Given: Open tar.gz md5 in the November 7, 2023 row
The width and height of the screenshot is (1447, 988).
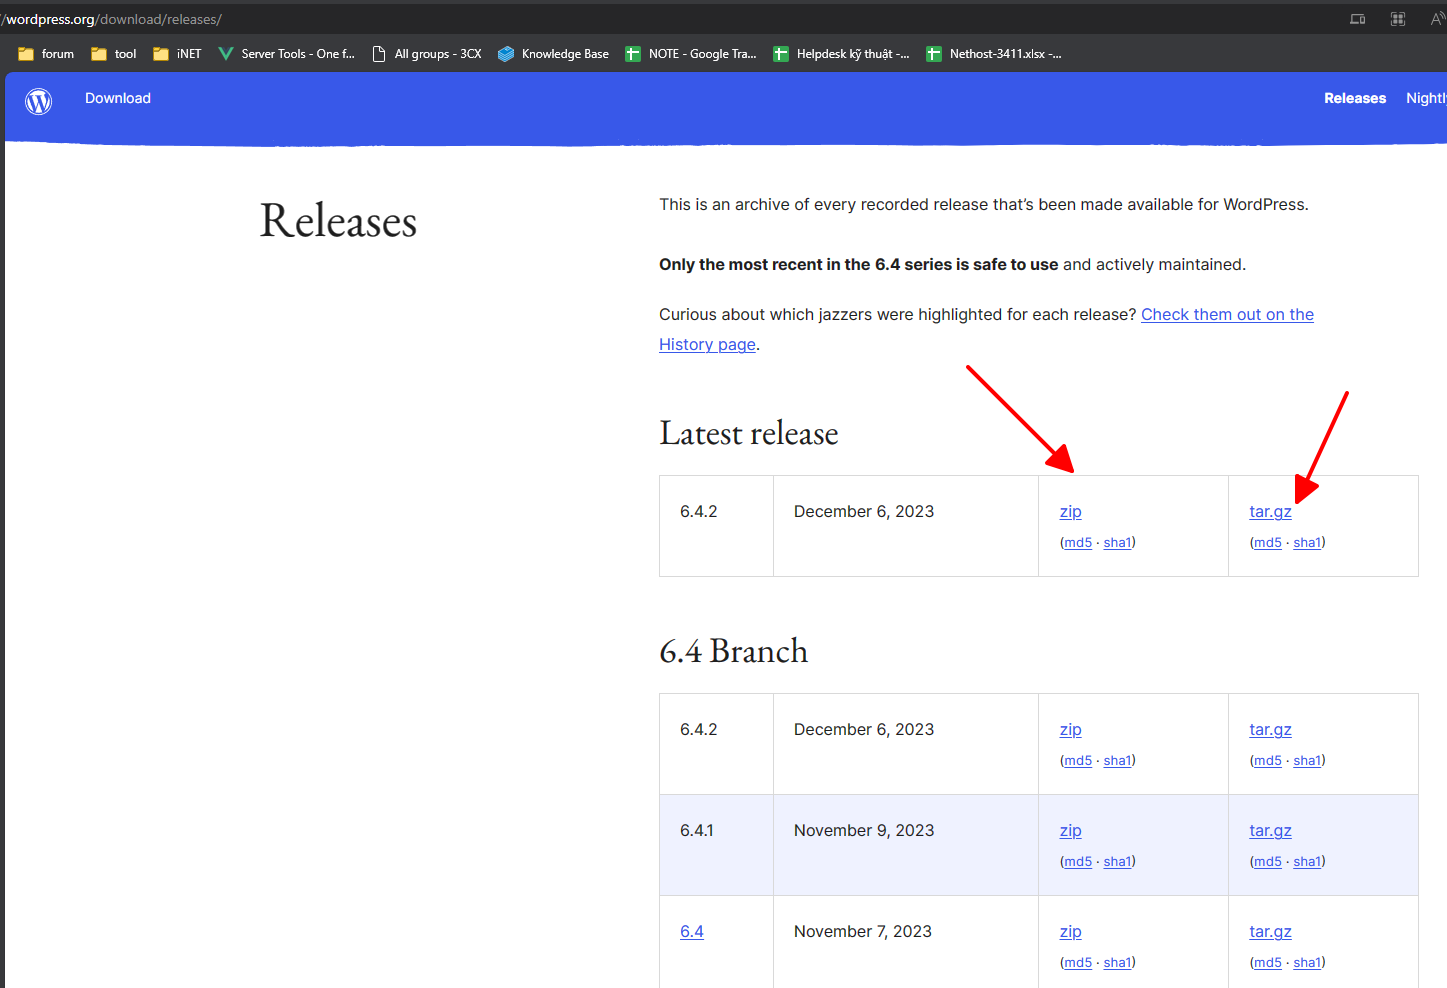Looking at the screenshot, I should 1268,963.
